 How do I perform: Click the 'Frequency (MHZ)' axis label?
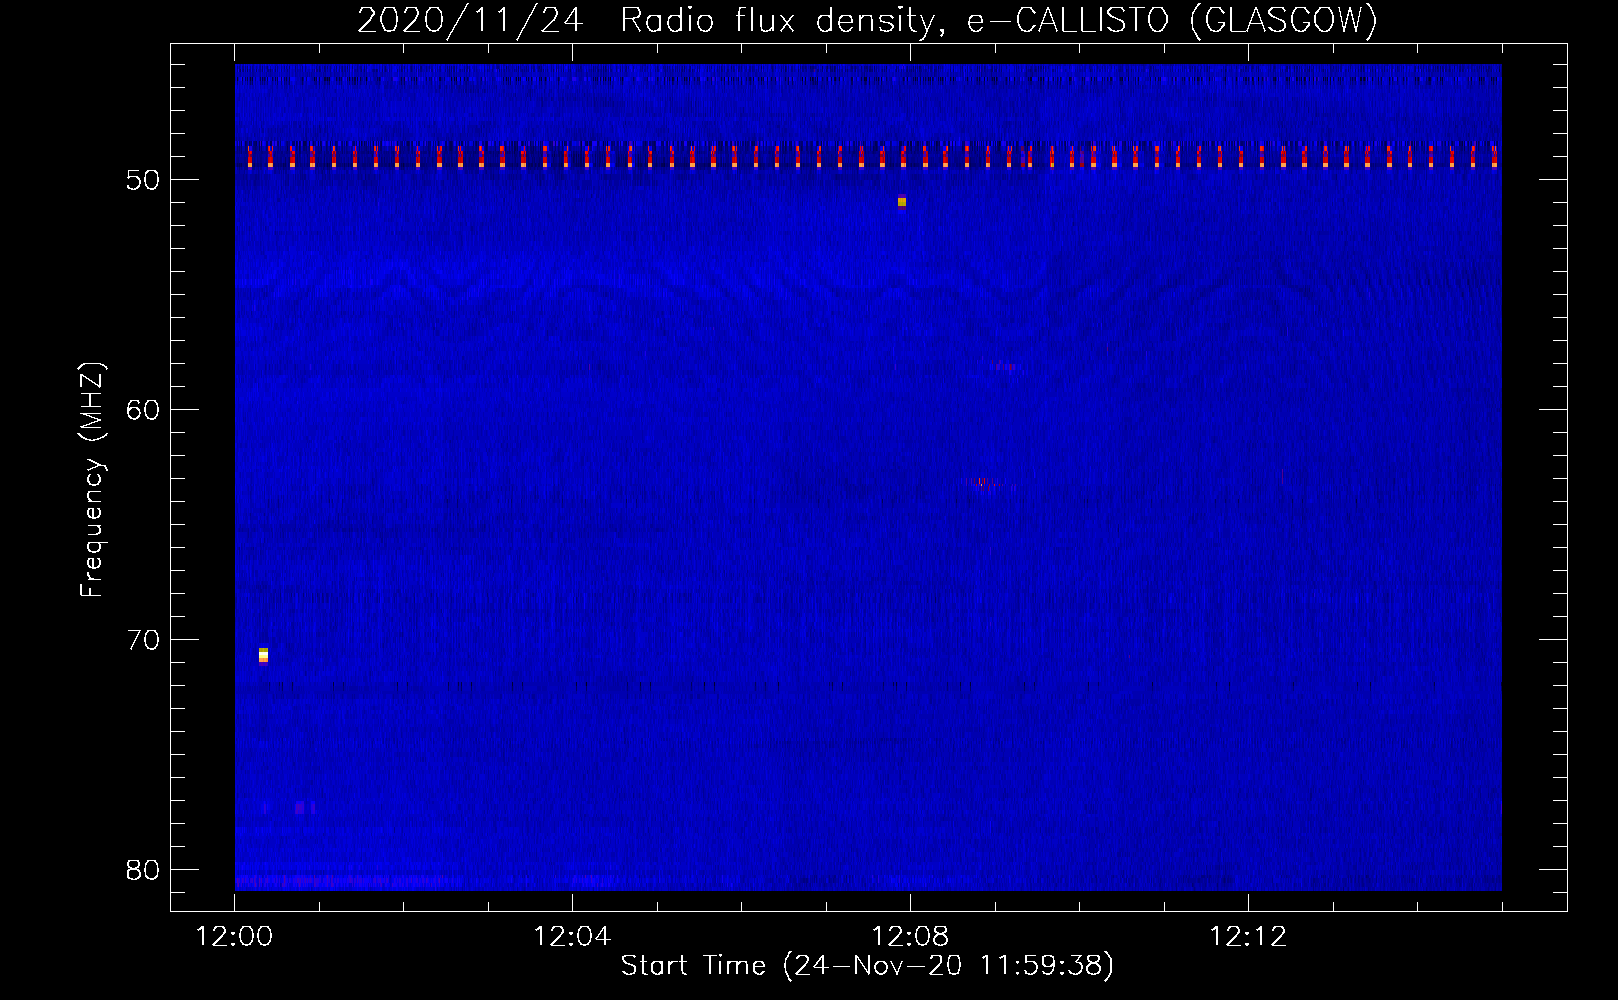coord(92,480)
